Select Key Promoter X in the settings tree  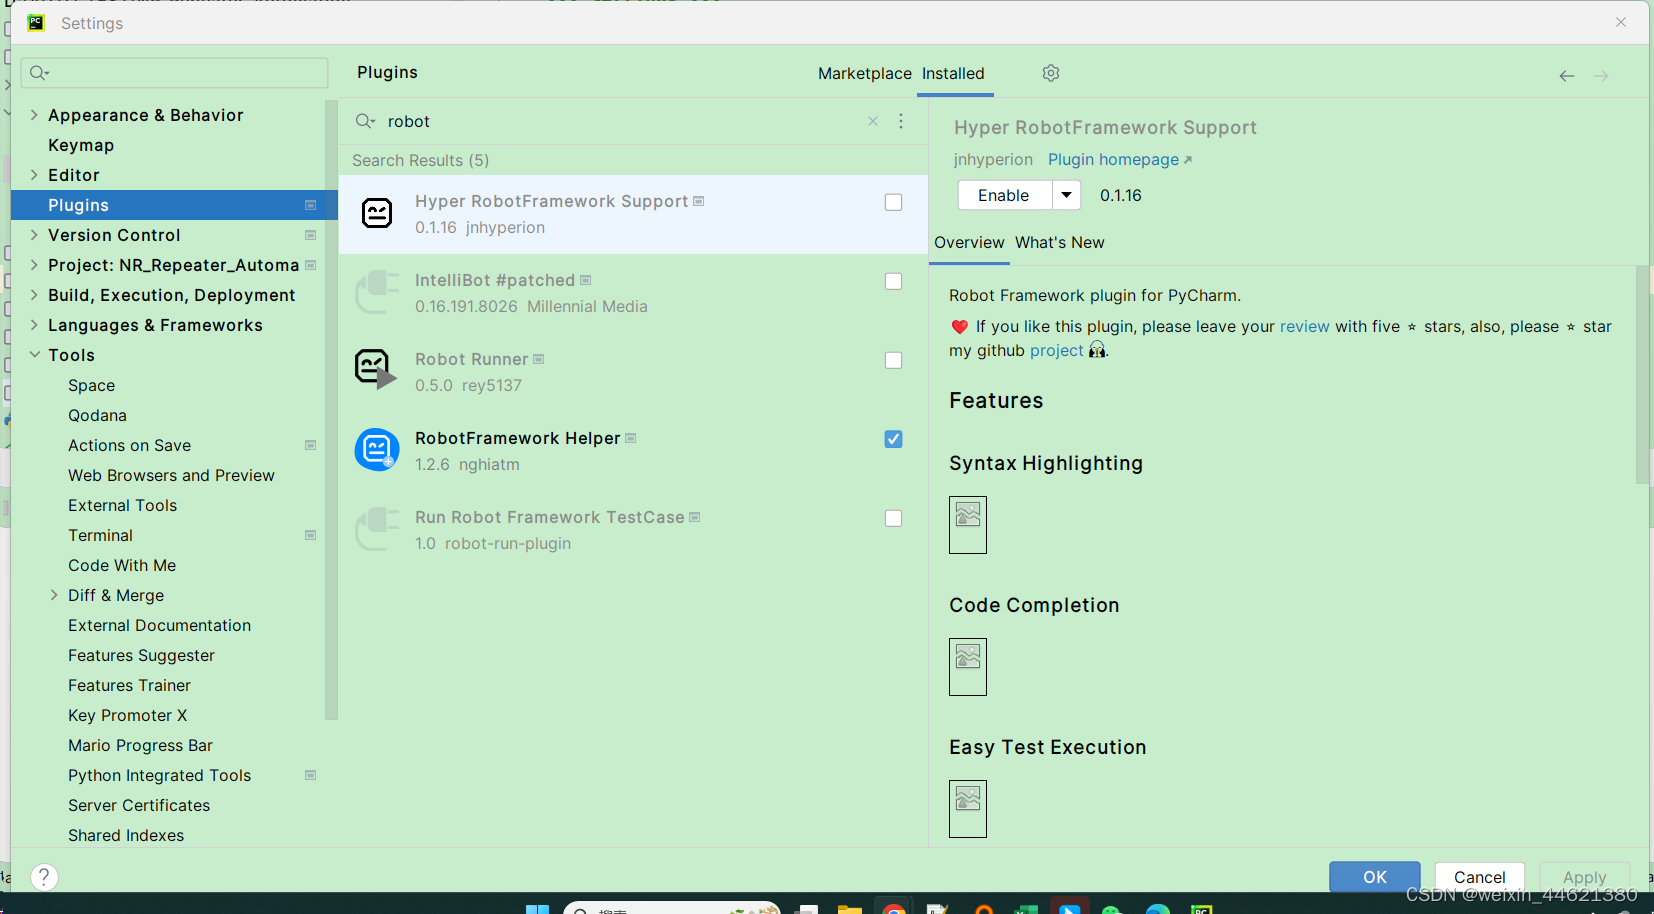tap(127, 715)
